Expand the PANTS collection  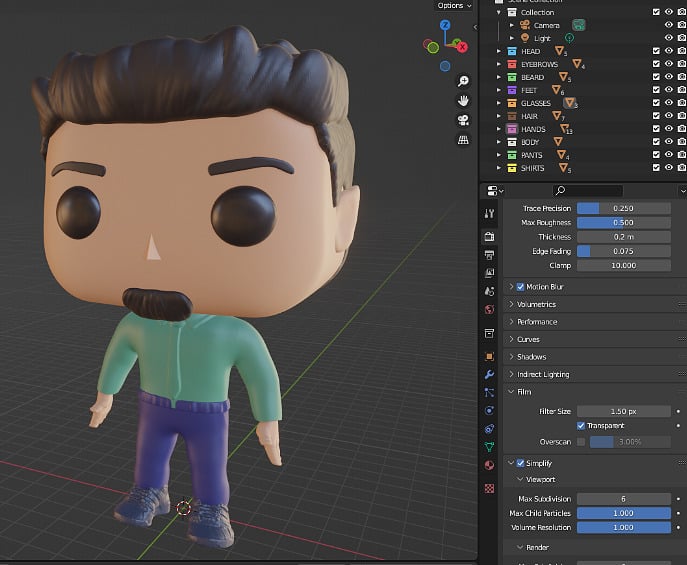(x=499, y=155)
